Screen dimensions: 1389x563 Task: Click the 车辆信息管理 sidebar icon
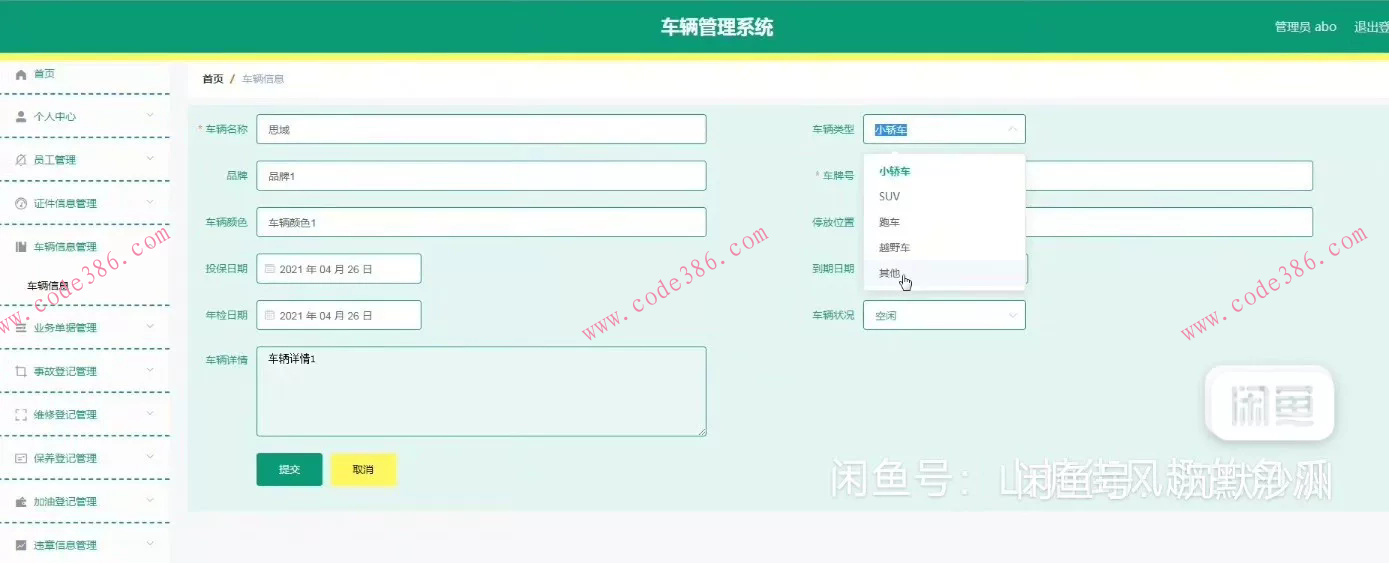tap(21, 246)
